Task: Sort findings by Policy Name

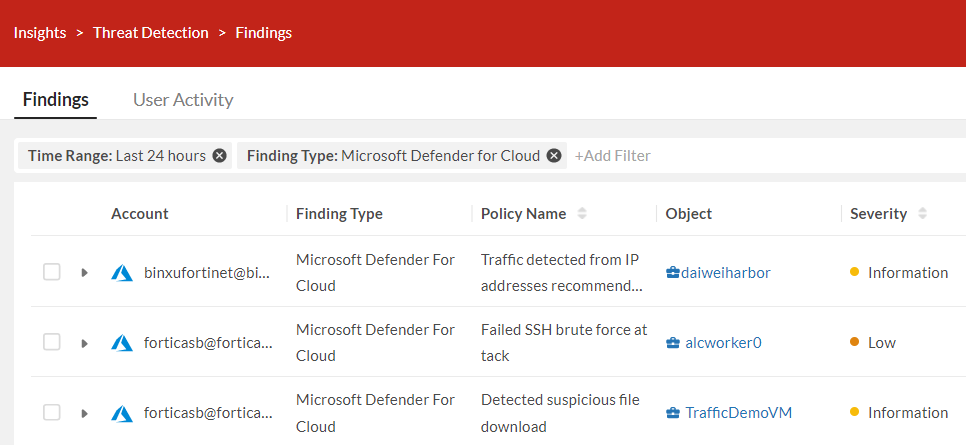Action: (x=582, y=214)
